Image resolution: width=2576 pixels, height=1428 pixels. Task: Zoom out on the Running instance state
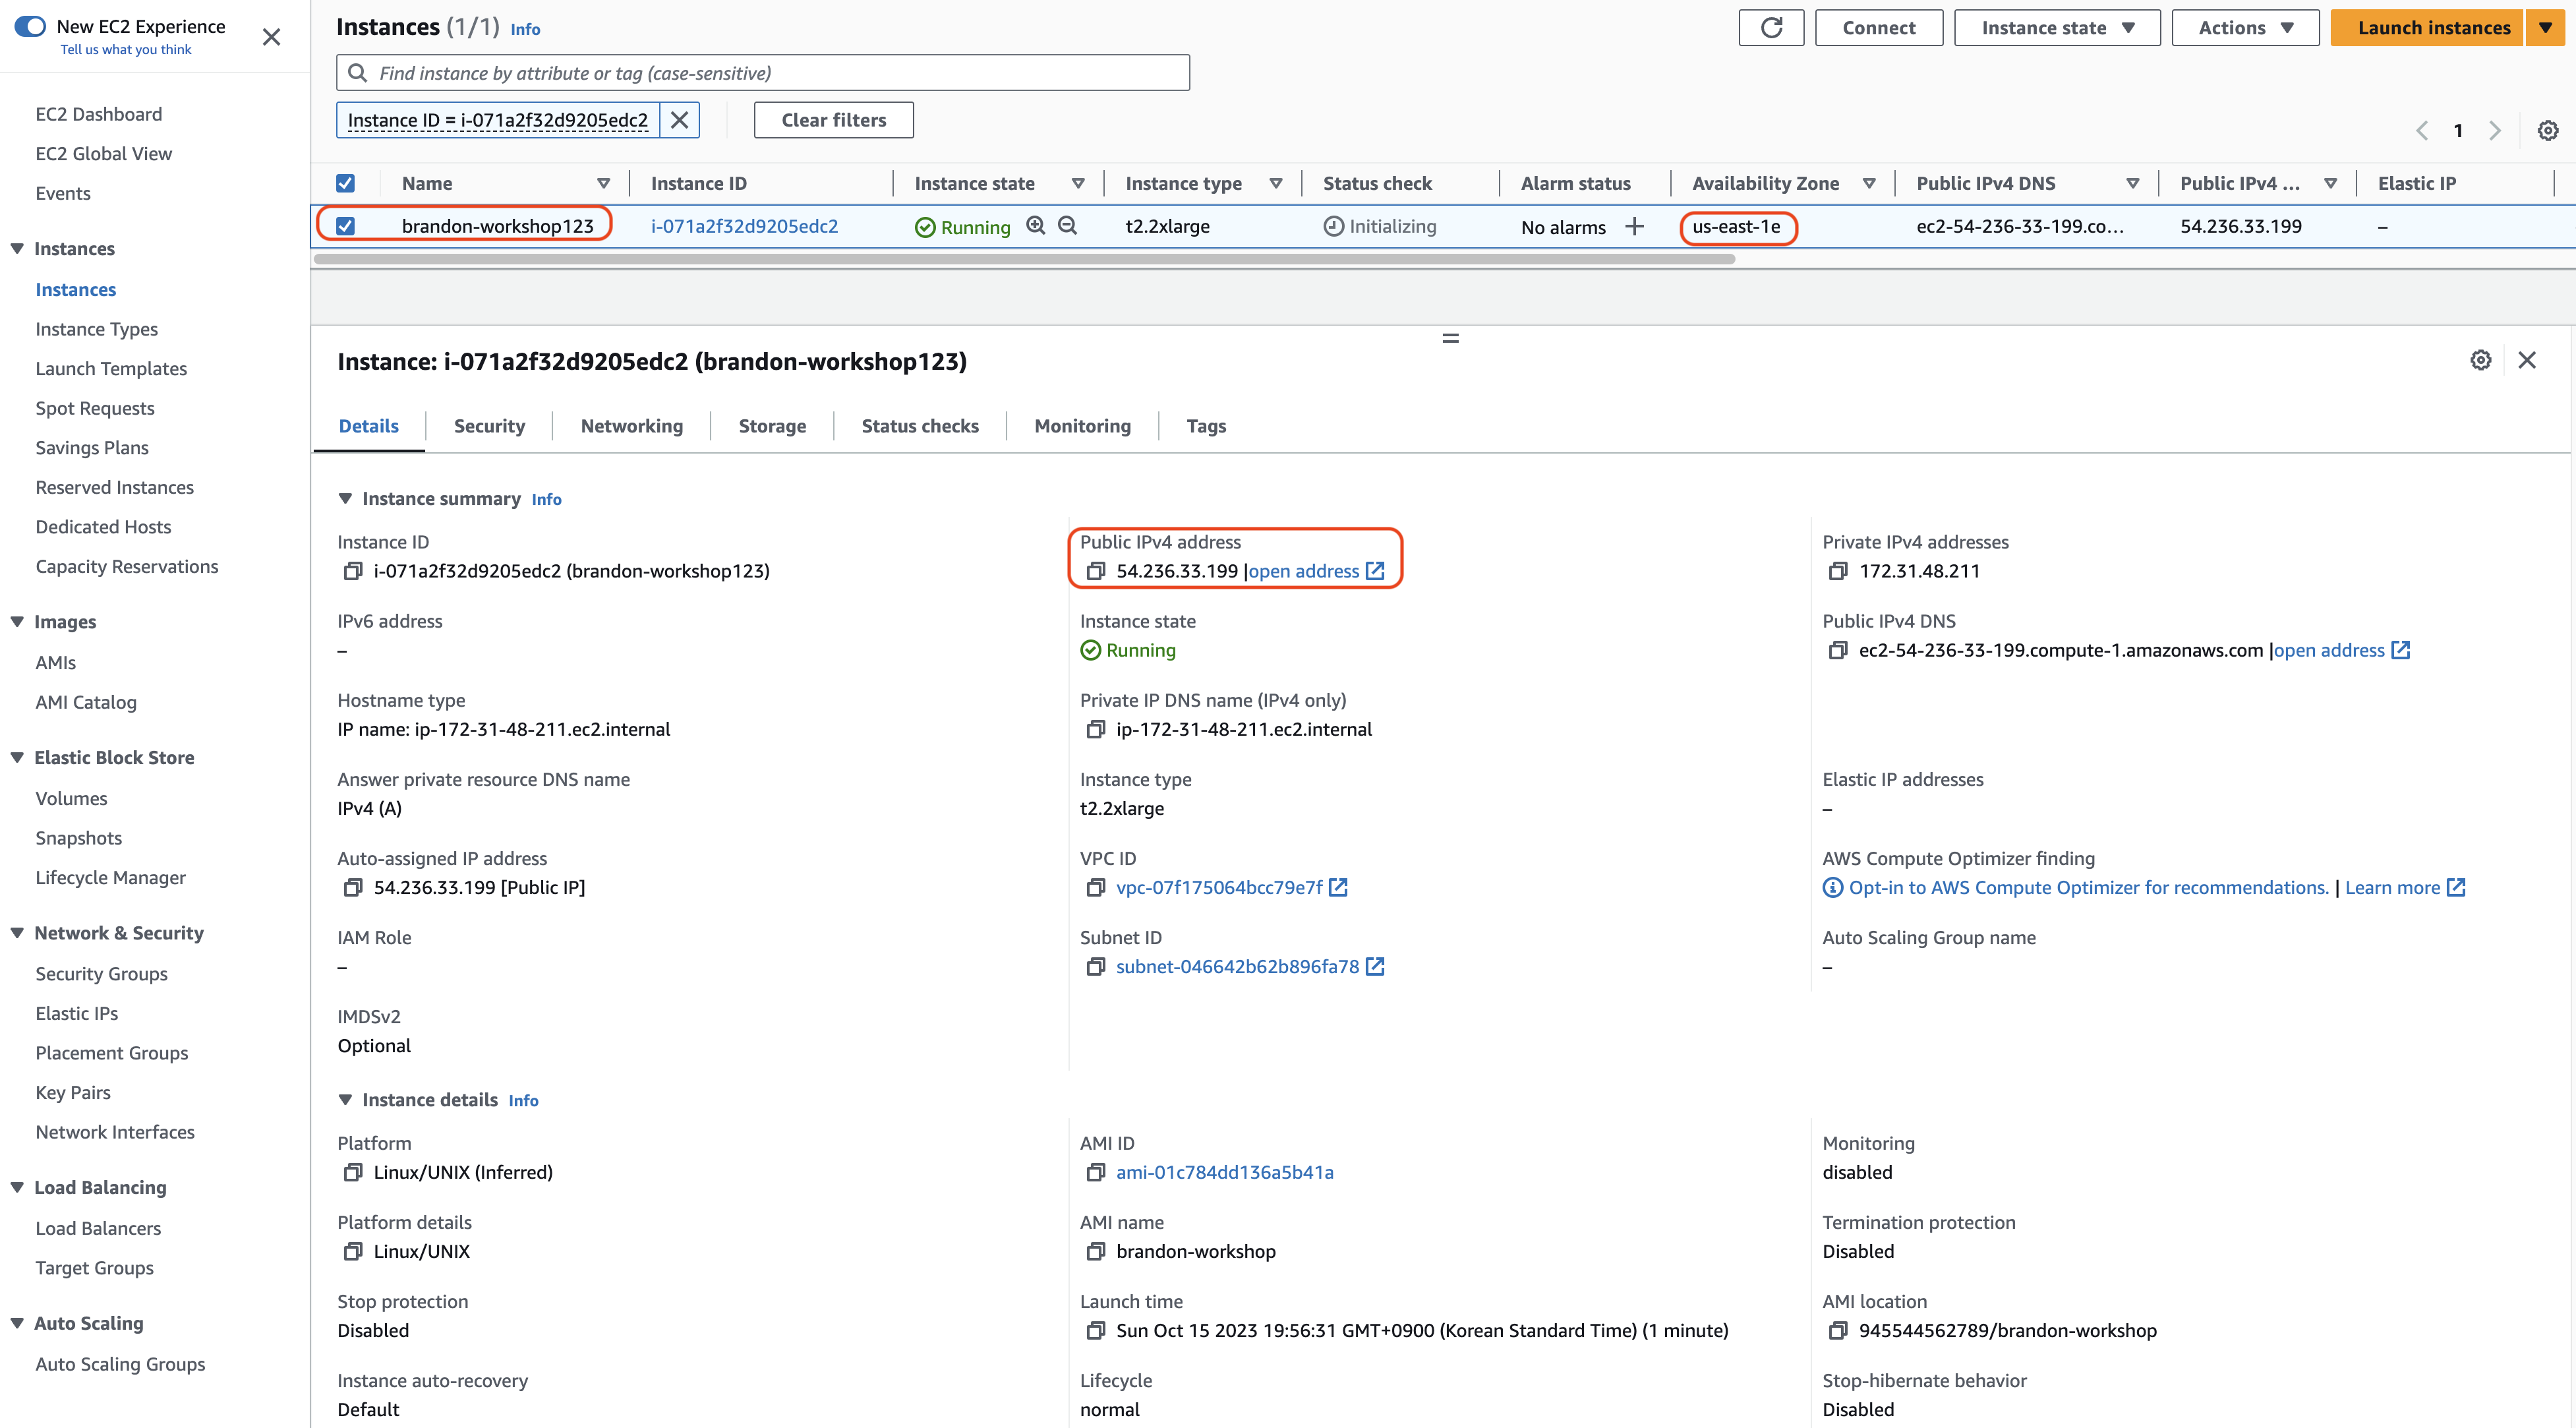click(1068, 226)
